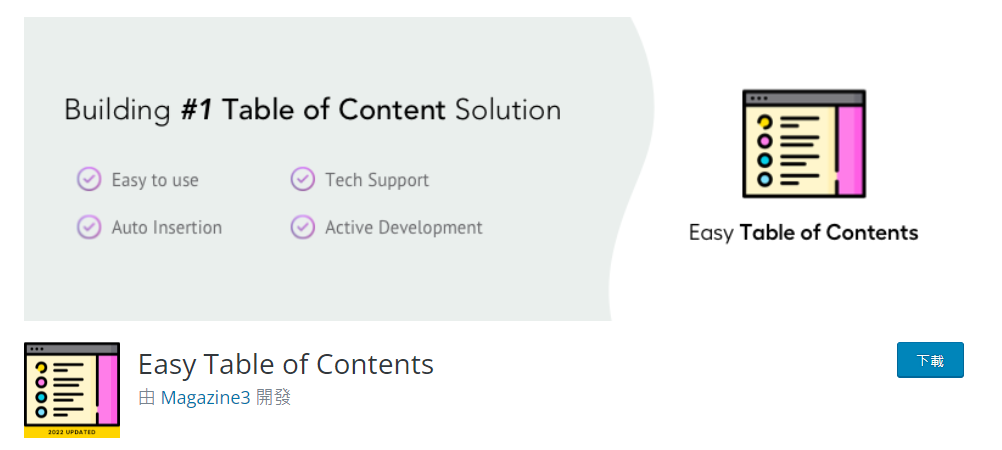
Task: Click the blue 下載 download button
Action: point(930,360)
